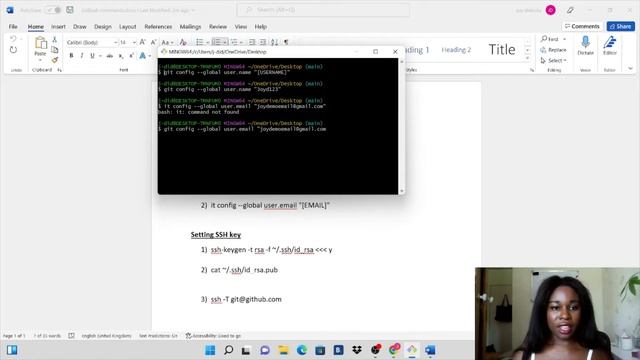The width and height of the screenshot is (640, 360).
Task: Toggle Show/Hide paragraph marks
Action: tap(286, 42)
